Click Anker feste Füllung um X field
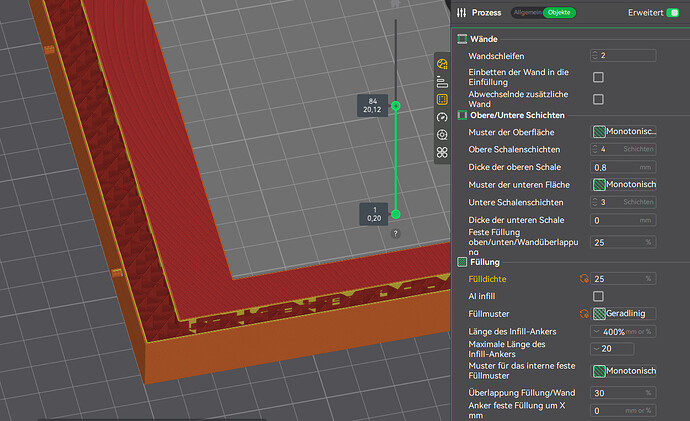The height and width of the screenshot is (421, 690). click(623, 410)
